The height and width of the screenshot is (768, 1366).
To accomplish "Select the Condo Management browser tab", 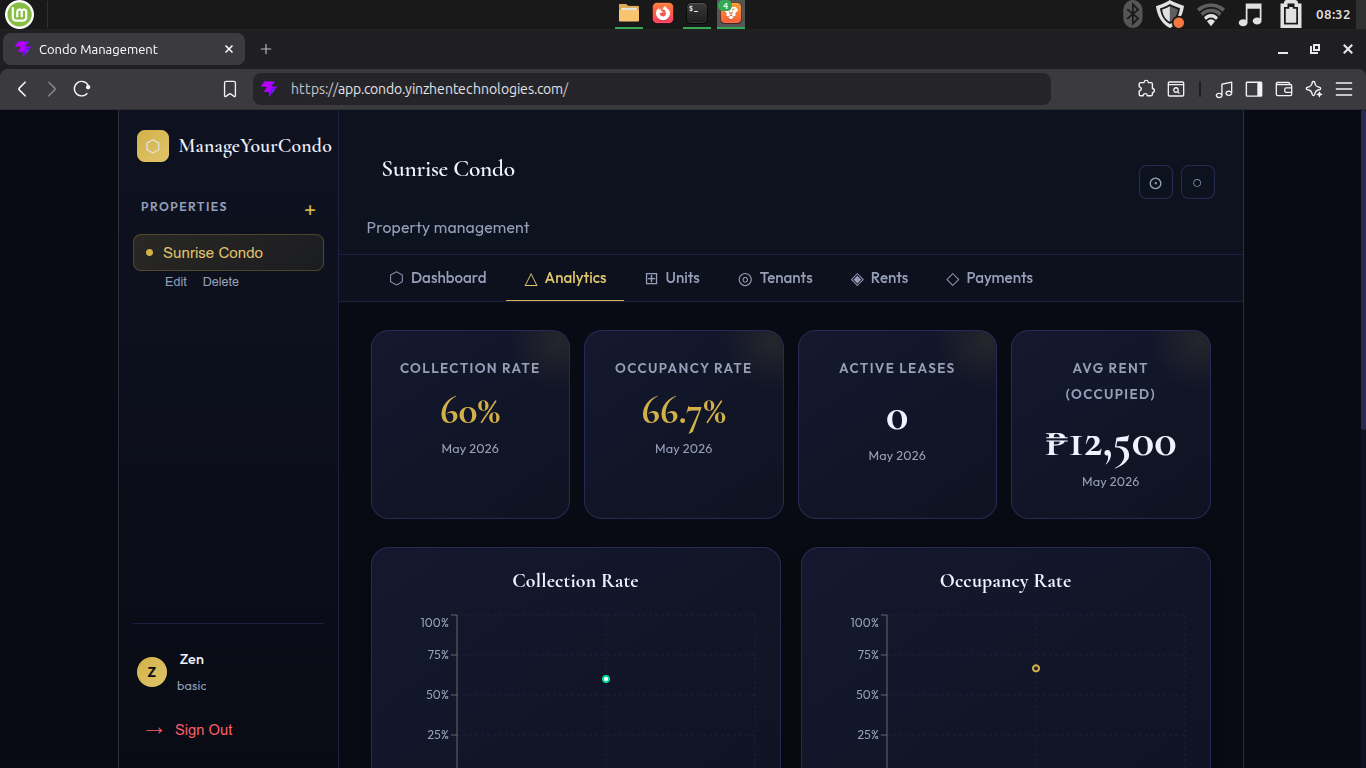I will click(x=124, y=49).
